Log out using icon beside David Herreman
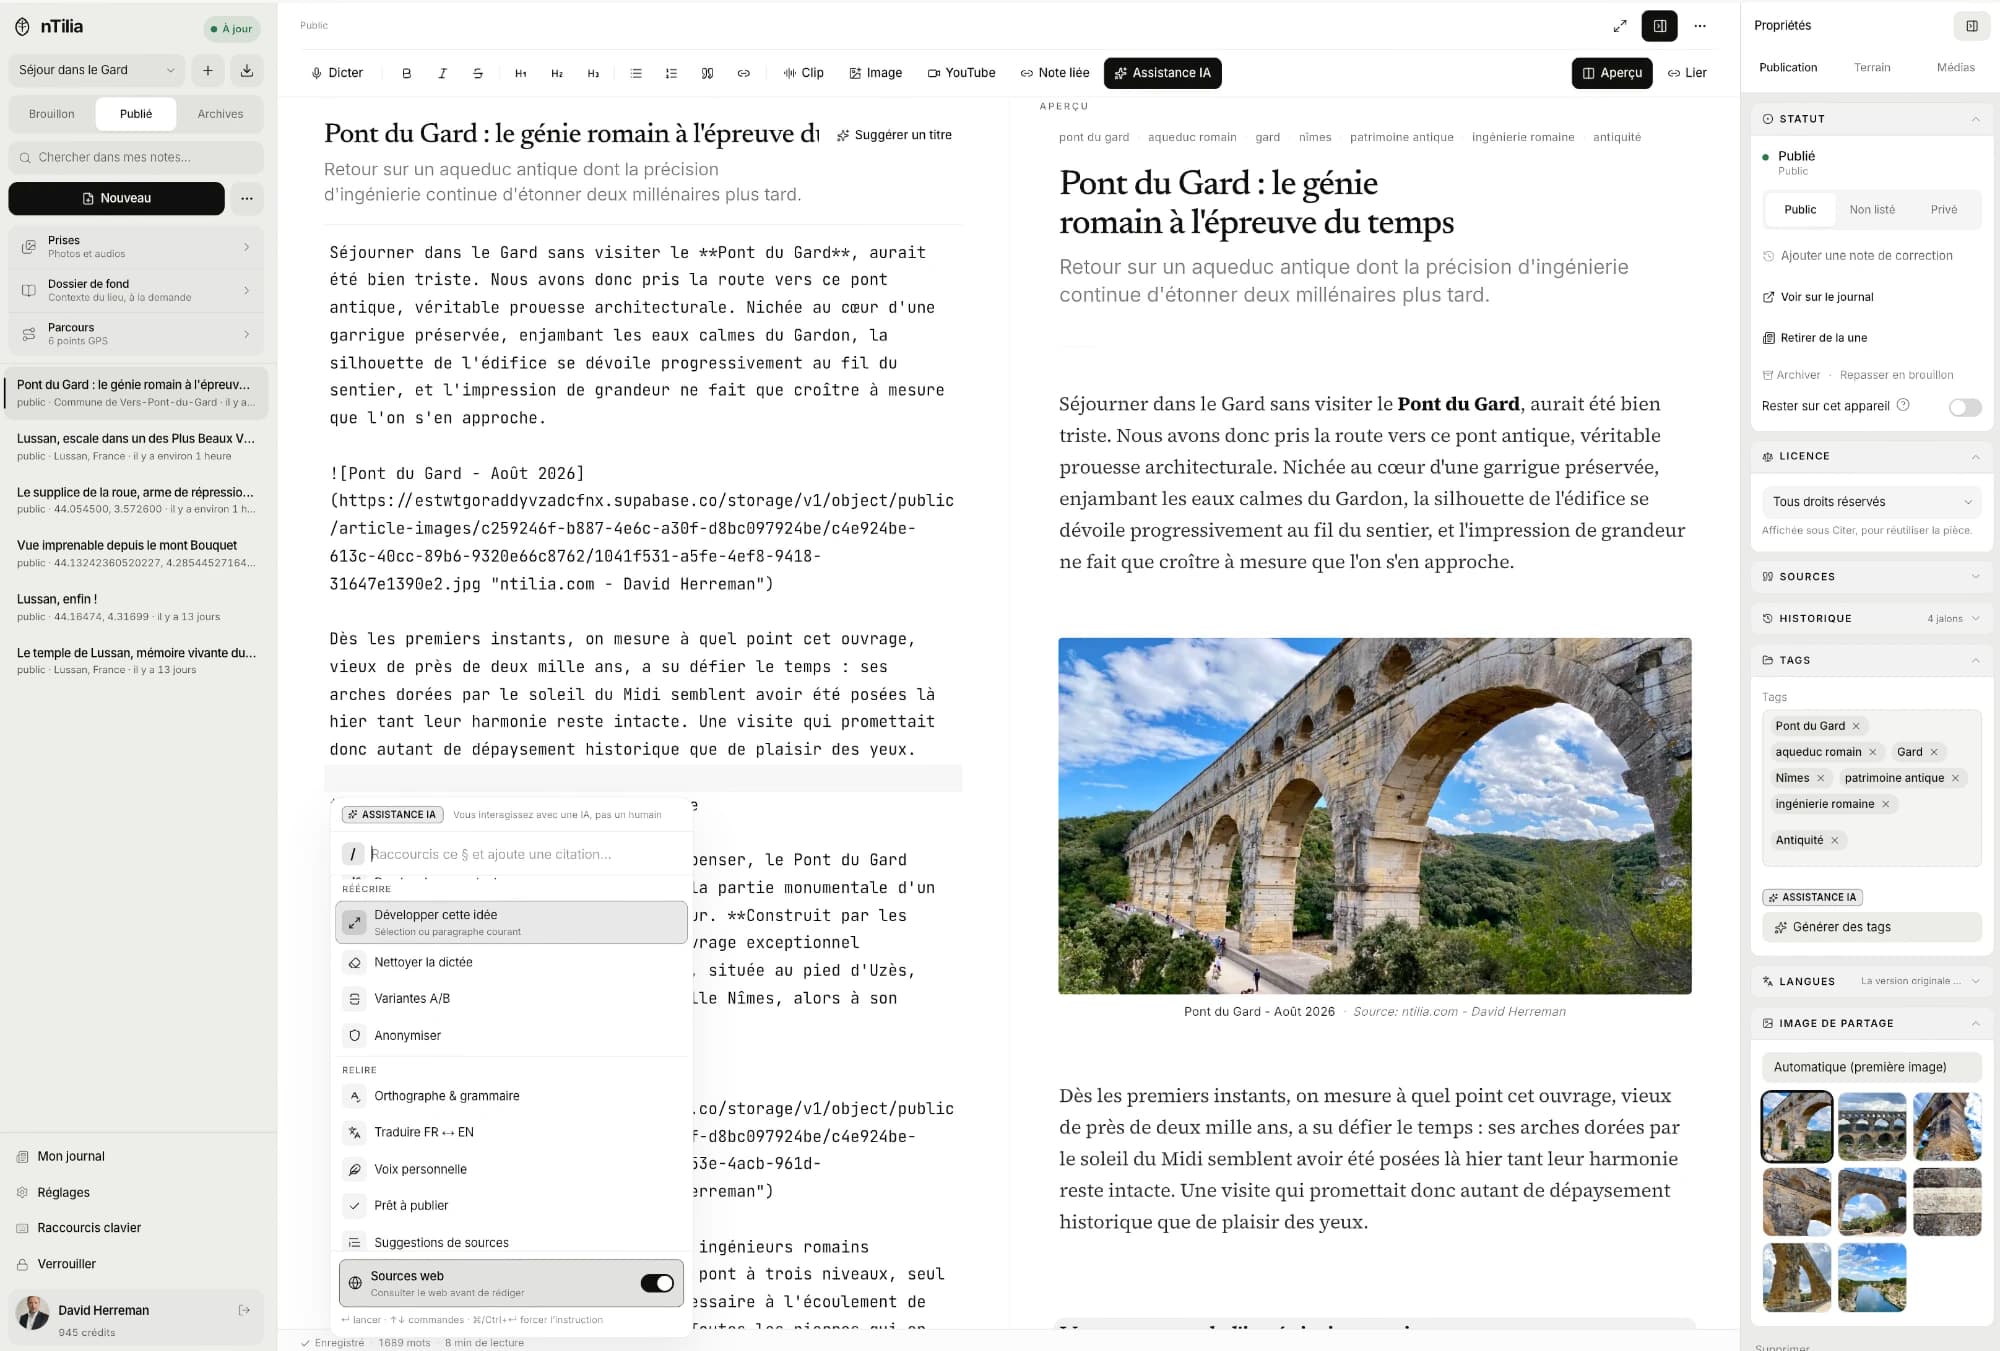The image size is (2000, 1351). tap(244, 1310)
